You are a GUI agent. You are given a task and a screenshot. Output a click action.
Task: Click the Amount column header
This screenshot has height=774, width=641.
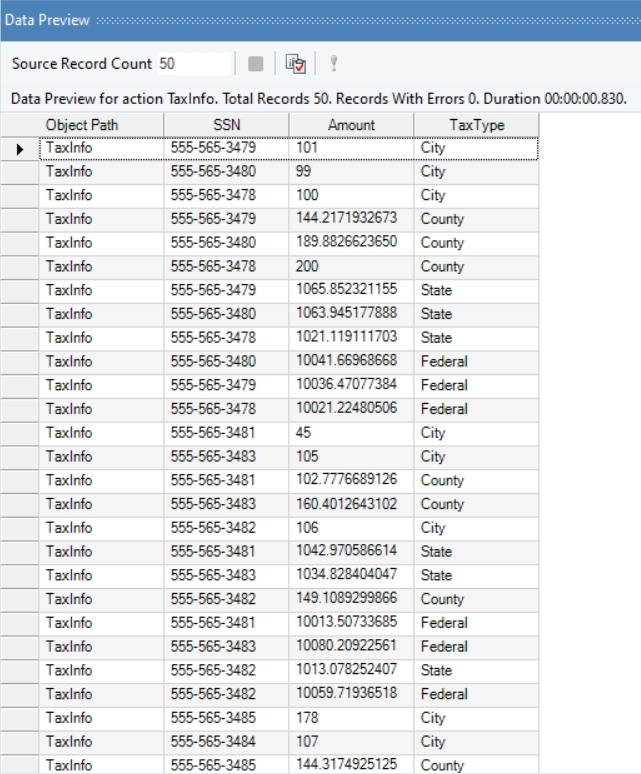(351, 125)
